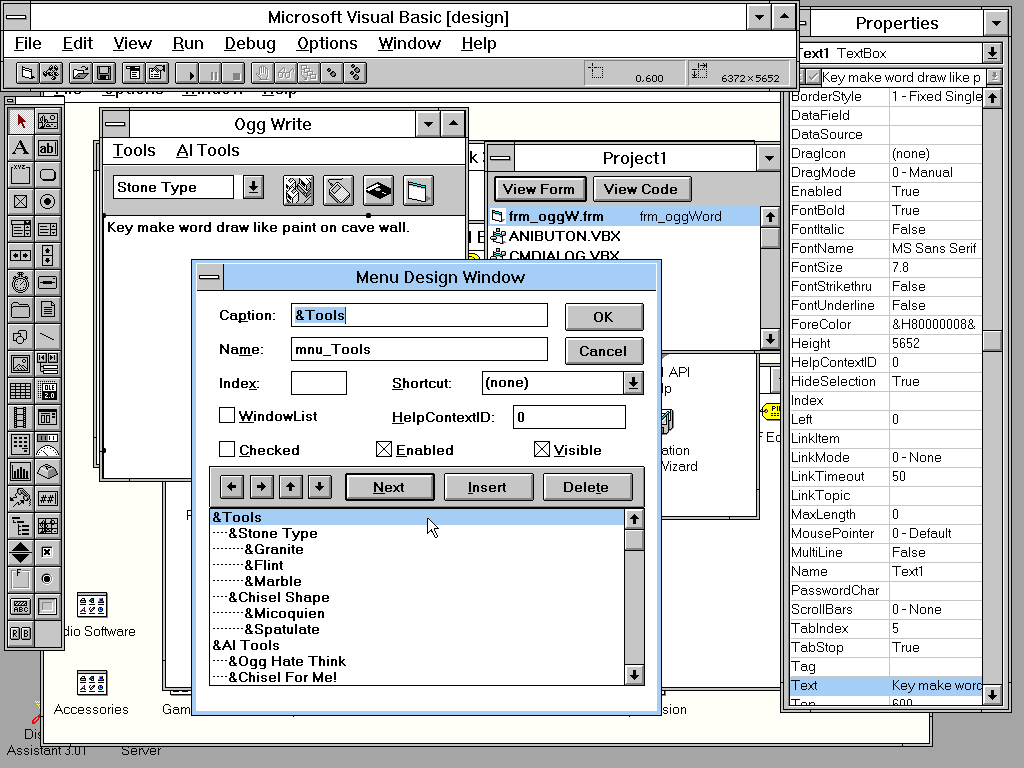
Task: Select frm_oggW.frm in Project1 list
Action: (x=624, y=216)
